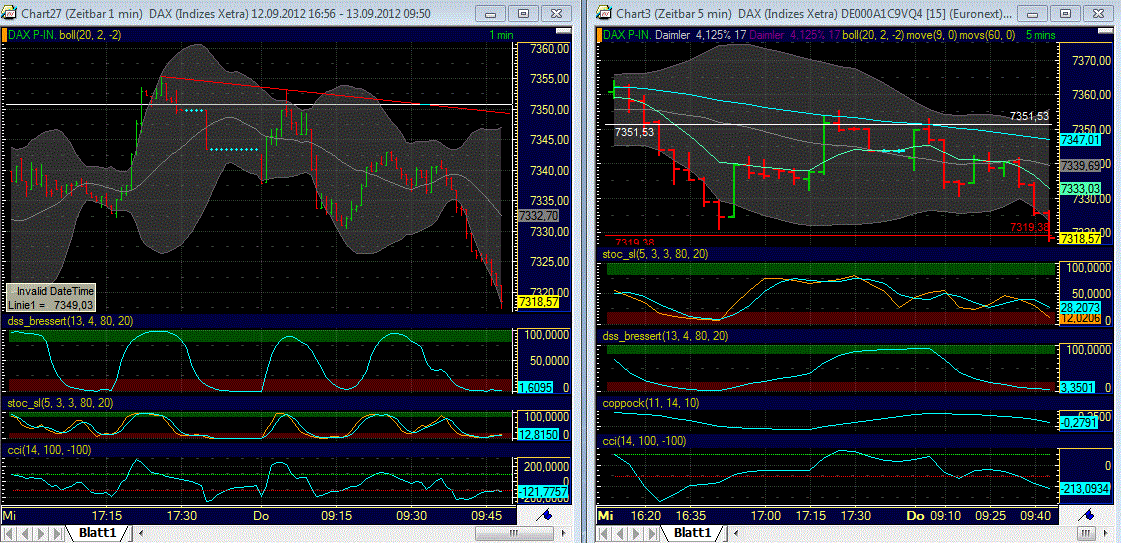Click the coppock(11, 14, 10) label

click(x=649, y=404)
